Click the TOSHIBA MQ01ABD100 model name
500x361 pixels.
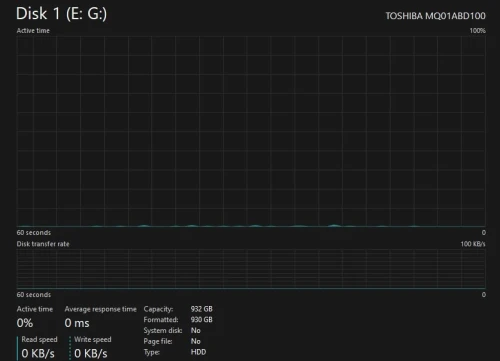[435, 16]
